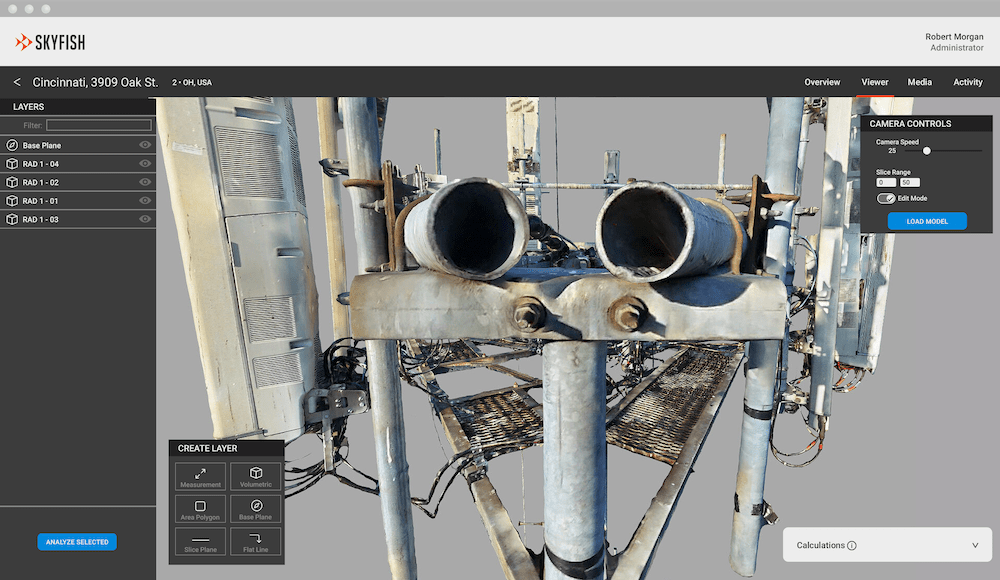Open the Activity tab
The image size is (1000, 580).
967,82
